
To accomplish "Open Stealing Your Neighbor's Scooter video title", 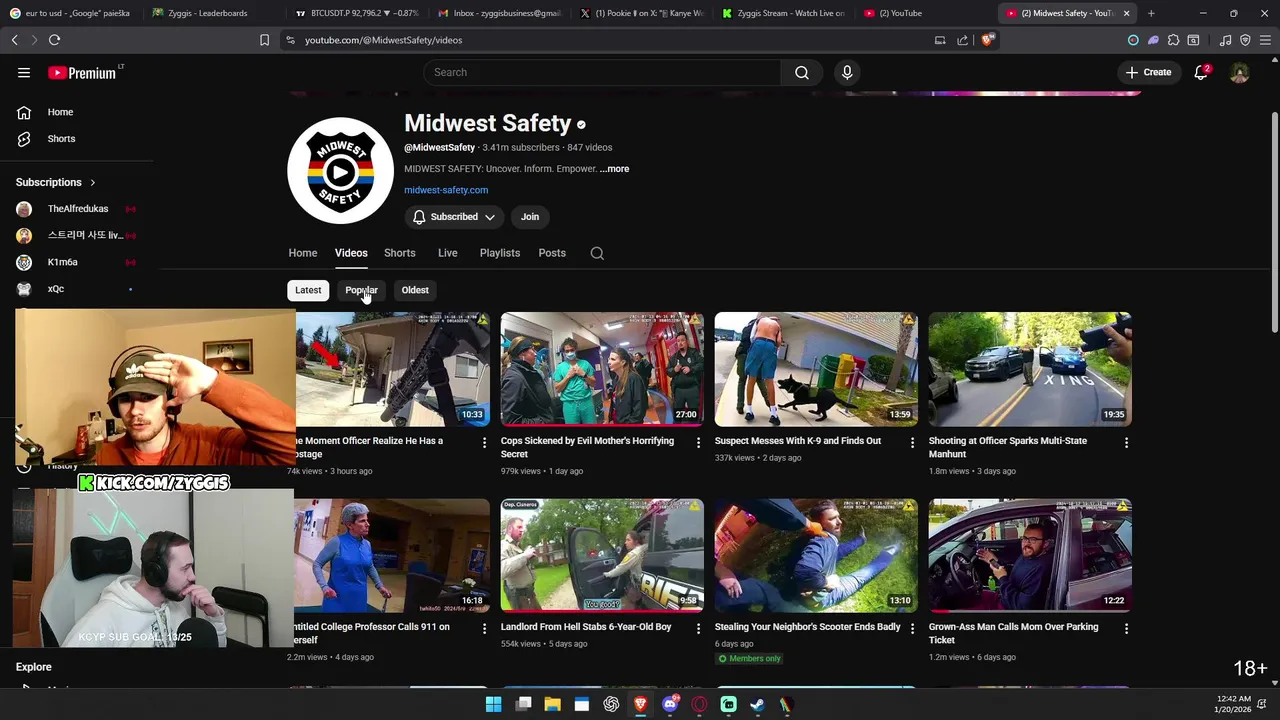I will 808,627.
